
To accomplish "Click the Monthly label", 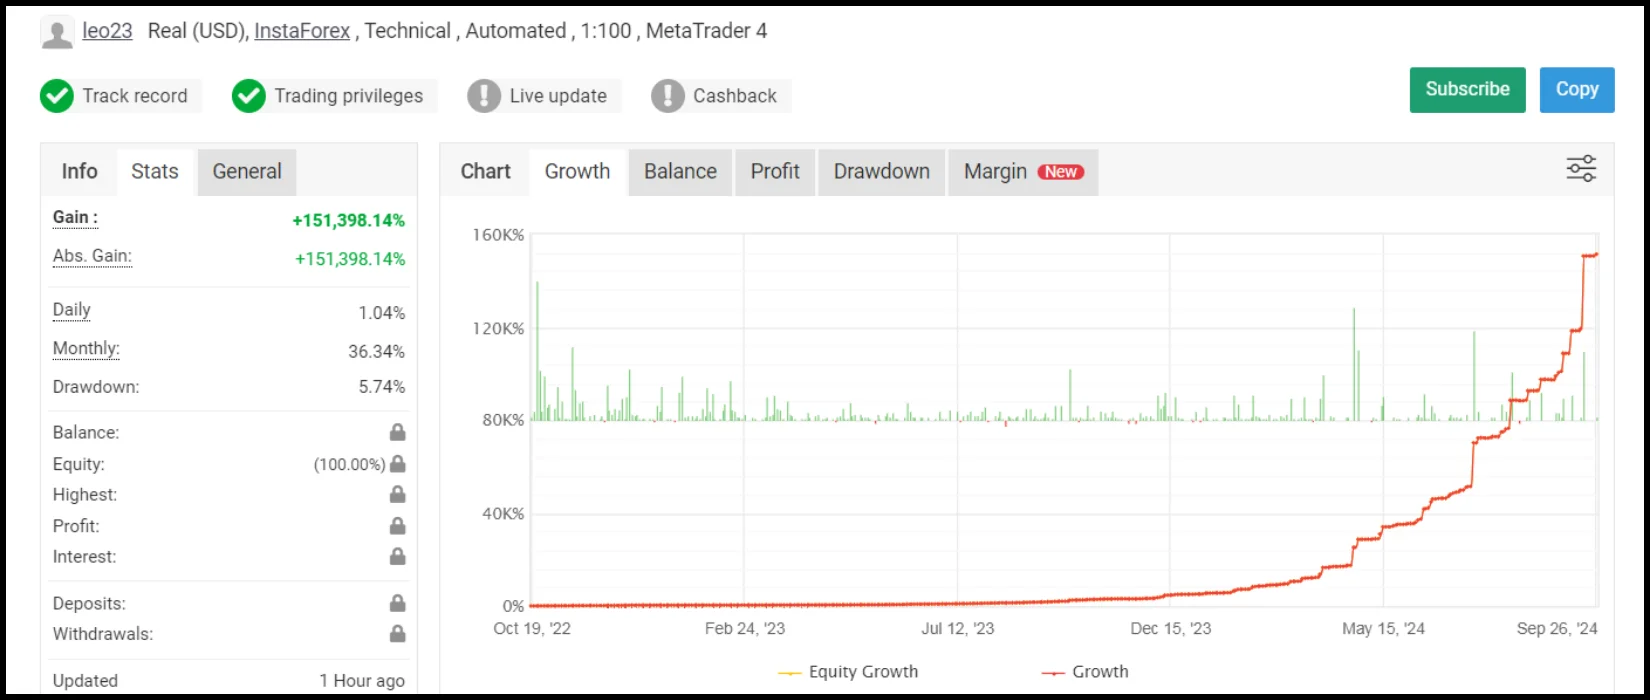I will tap(86, 349).
